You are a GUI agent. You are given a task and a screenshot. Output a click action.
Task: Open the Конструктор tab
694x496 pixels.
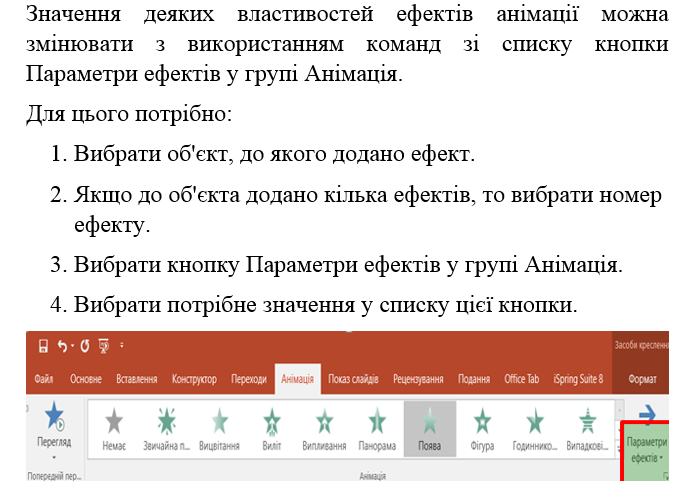(x=194, y=379)
